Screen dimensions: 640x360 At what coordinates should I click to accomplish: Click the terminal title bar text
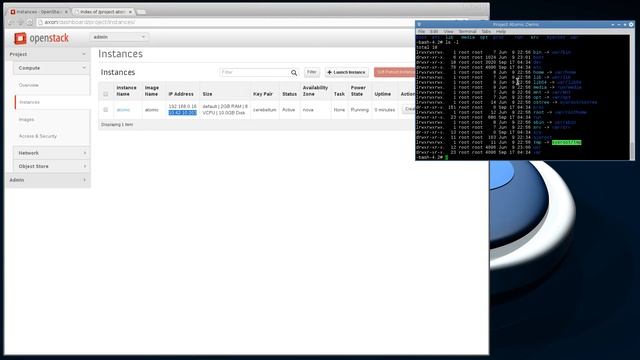[516, 24]
